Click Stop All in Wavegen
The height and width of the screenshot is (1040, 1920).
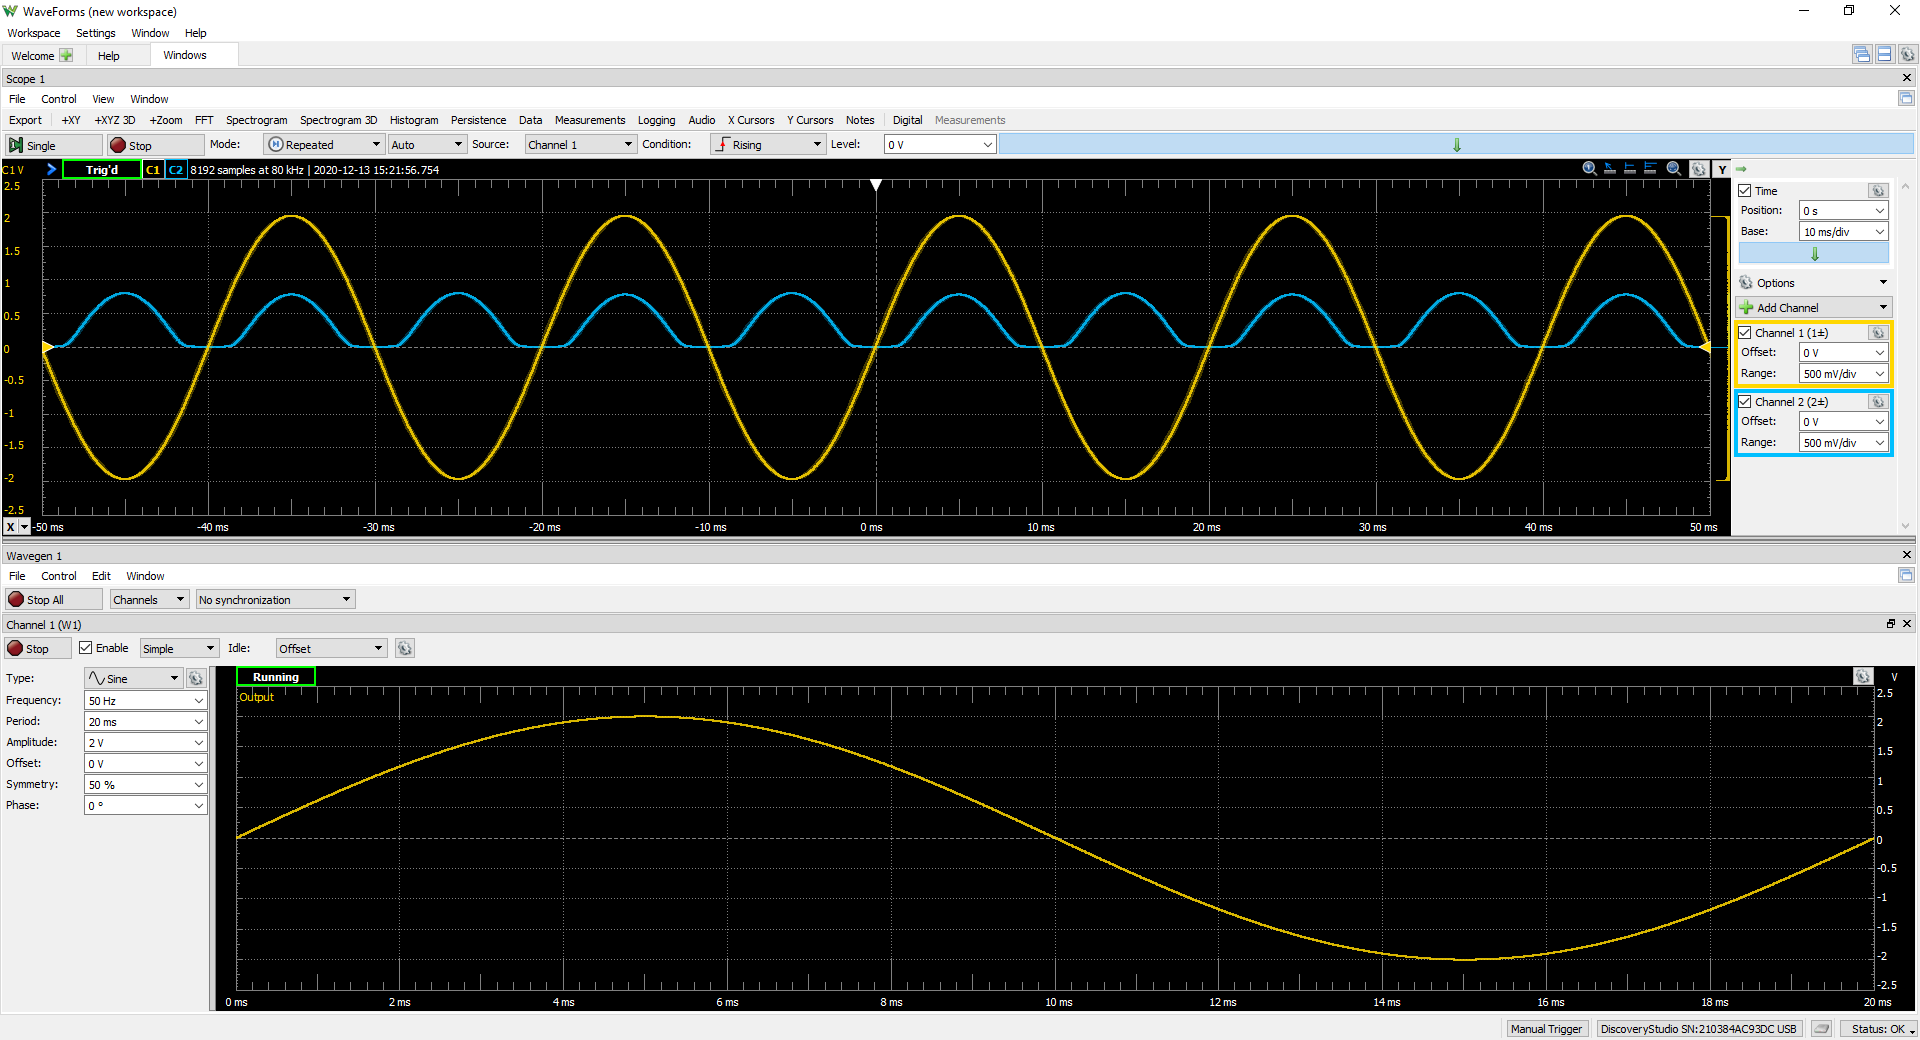point(54,600)
